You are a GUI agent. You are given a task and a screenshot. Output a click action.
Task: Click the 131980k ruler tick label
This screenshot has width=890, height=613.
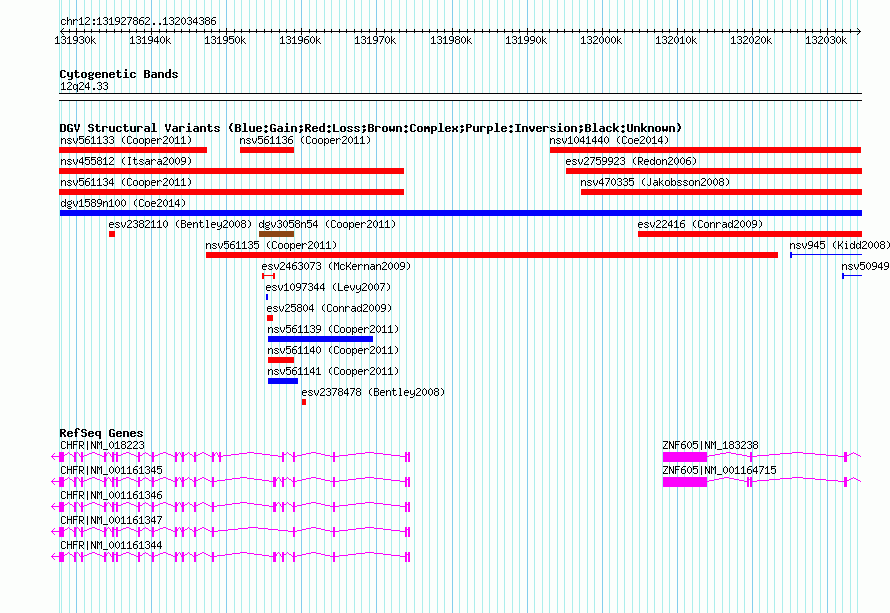tap(451, 40)
